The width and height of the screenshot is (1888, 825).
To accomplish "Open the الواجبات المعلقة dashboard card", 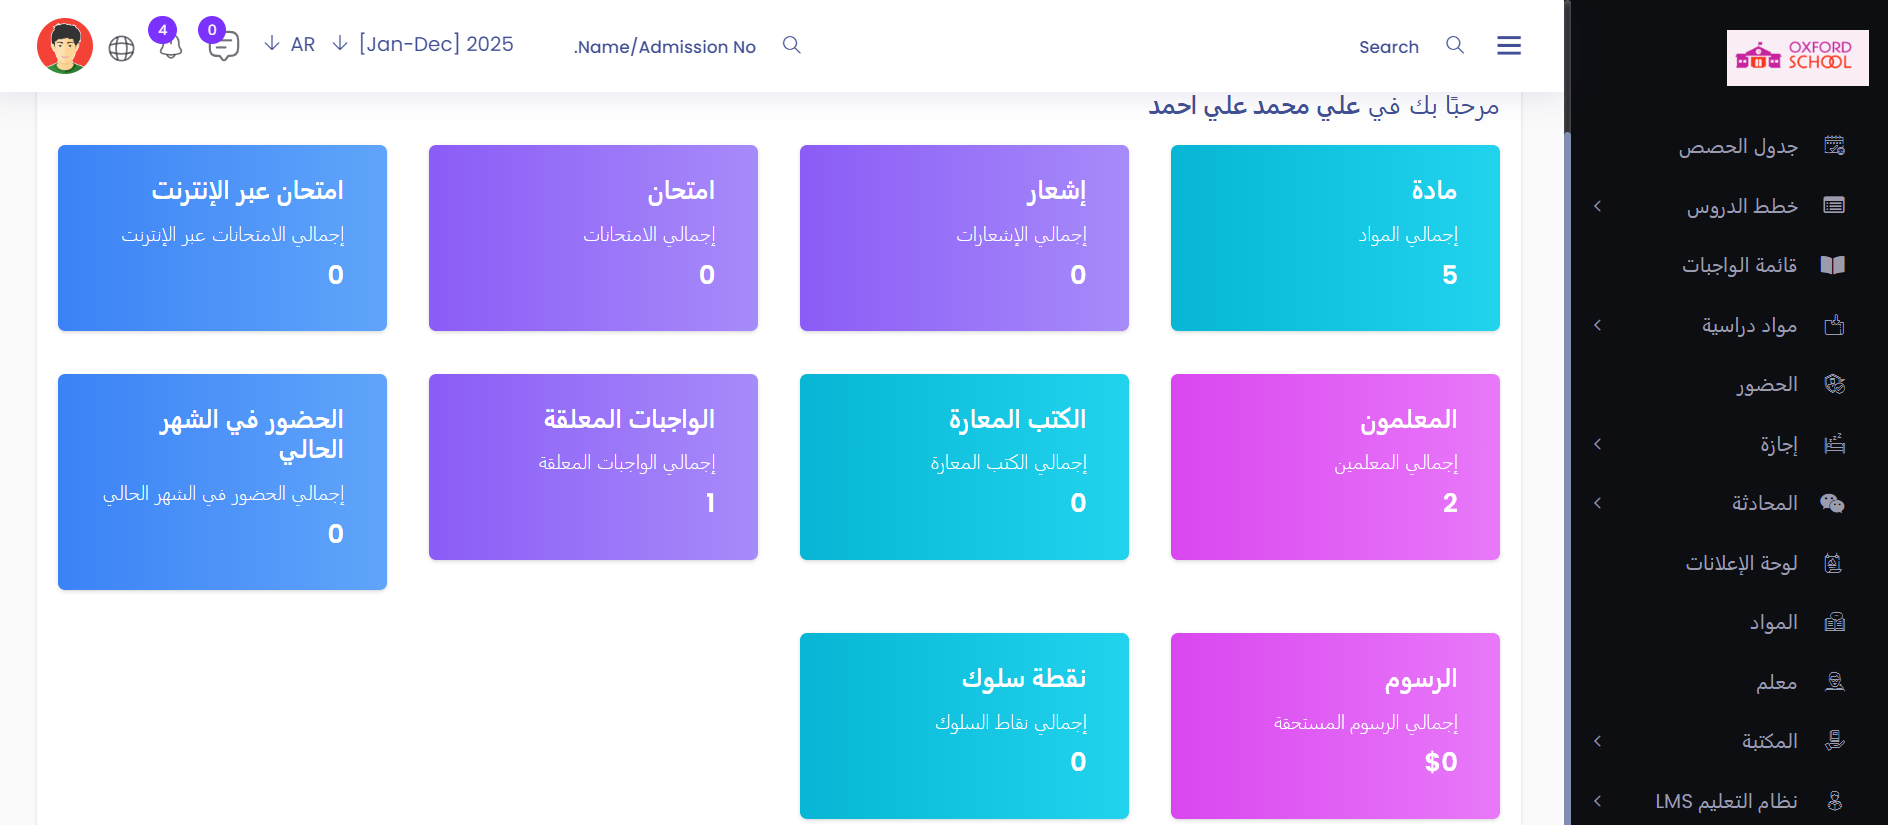I will click(593, 466).
